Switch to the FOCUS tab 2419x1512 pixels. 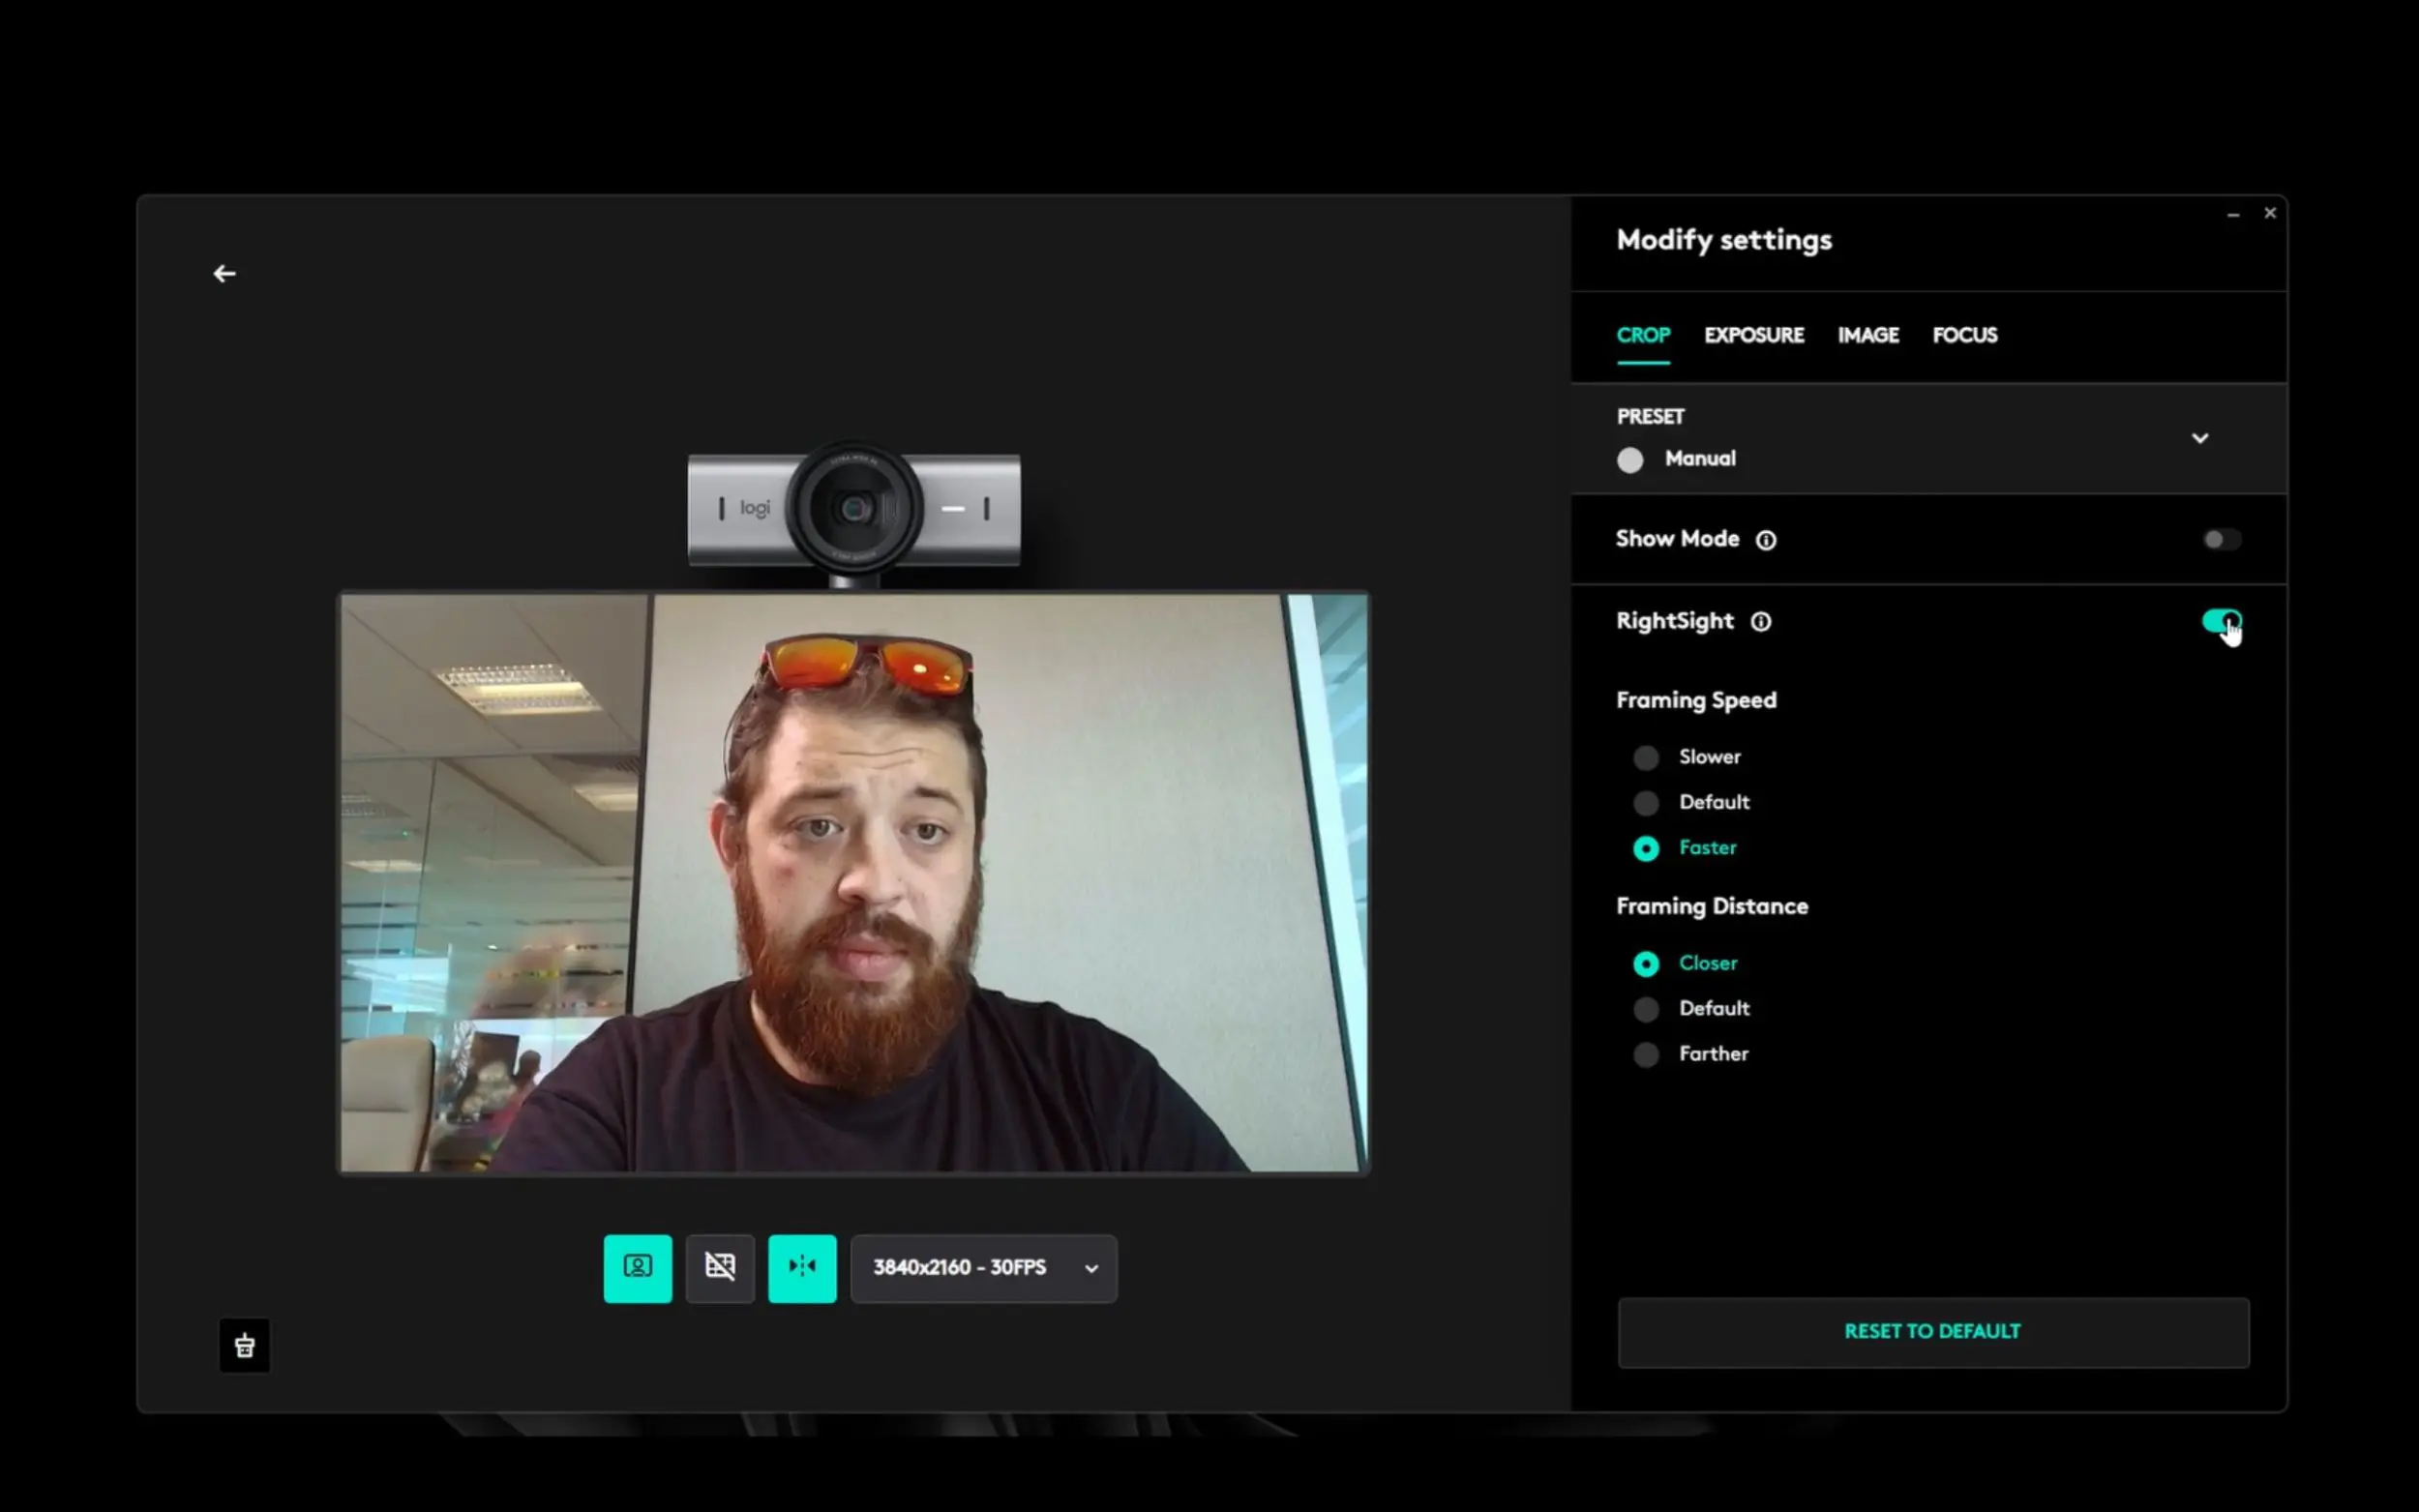tap(1965, 335)
